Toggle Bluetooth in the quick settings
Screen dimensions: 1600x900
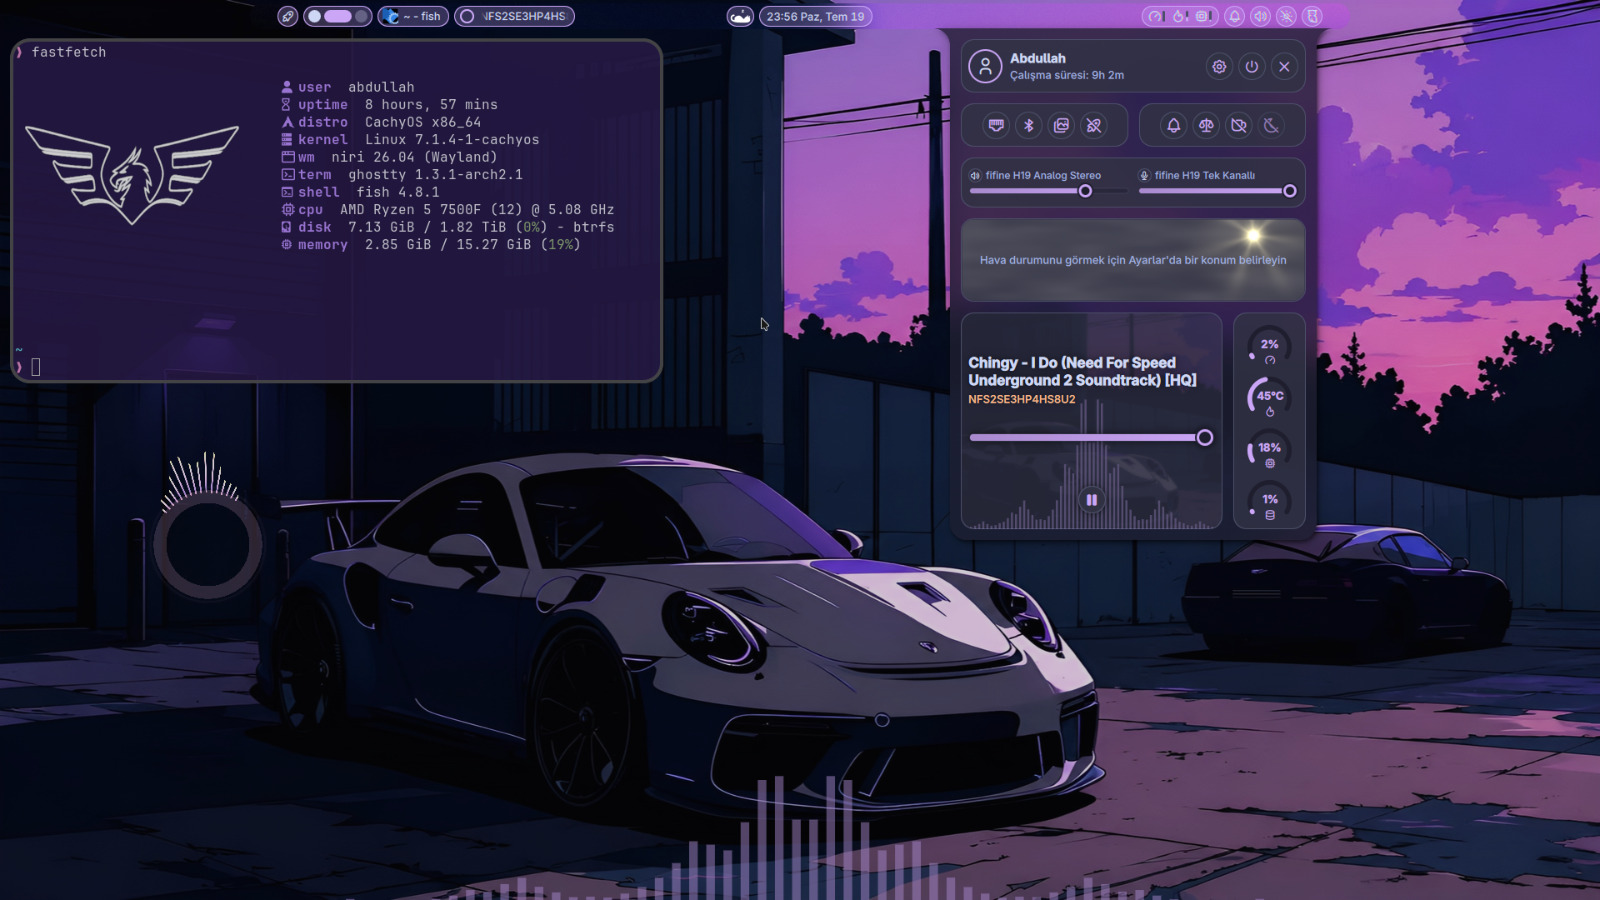[1029, 125]
